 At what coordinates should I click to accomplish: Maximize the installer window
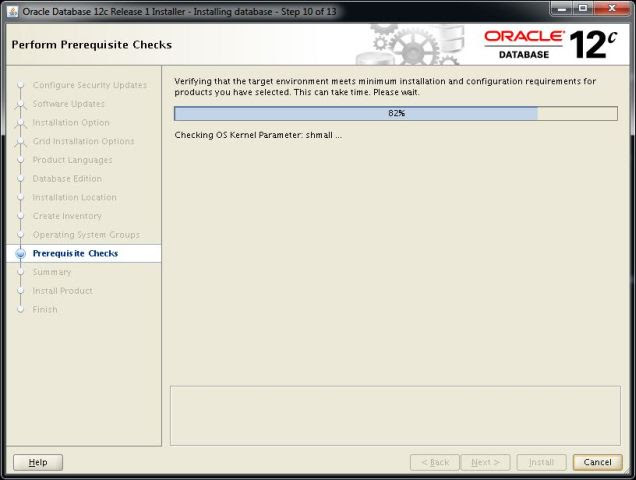click(x=583, y=9)
